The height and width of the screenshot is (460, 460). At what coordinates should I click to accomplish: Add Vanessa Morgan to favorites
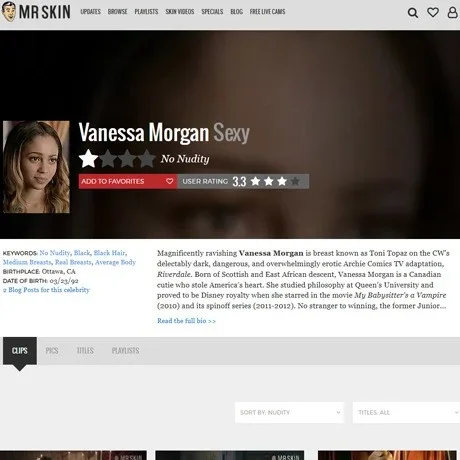(128, 181)
